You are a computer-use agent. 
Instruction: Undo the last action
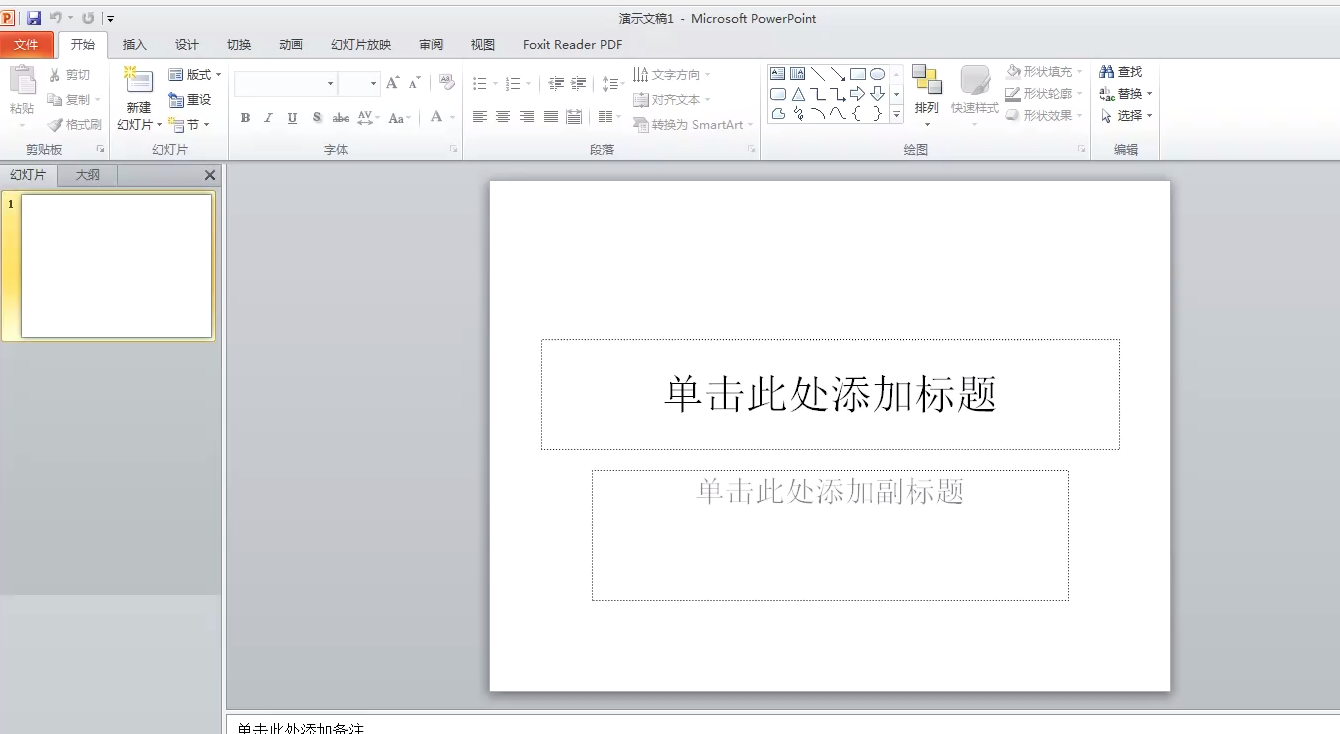point(56,18)
